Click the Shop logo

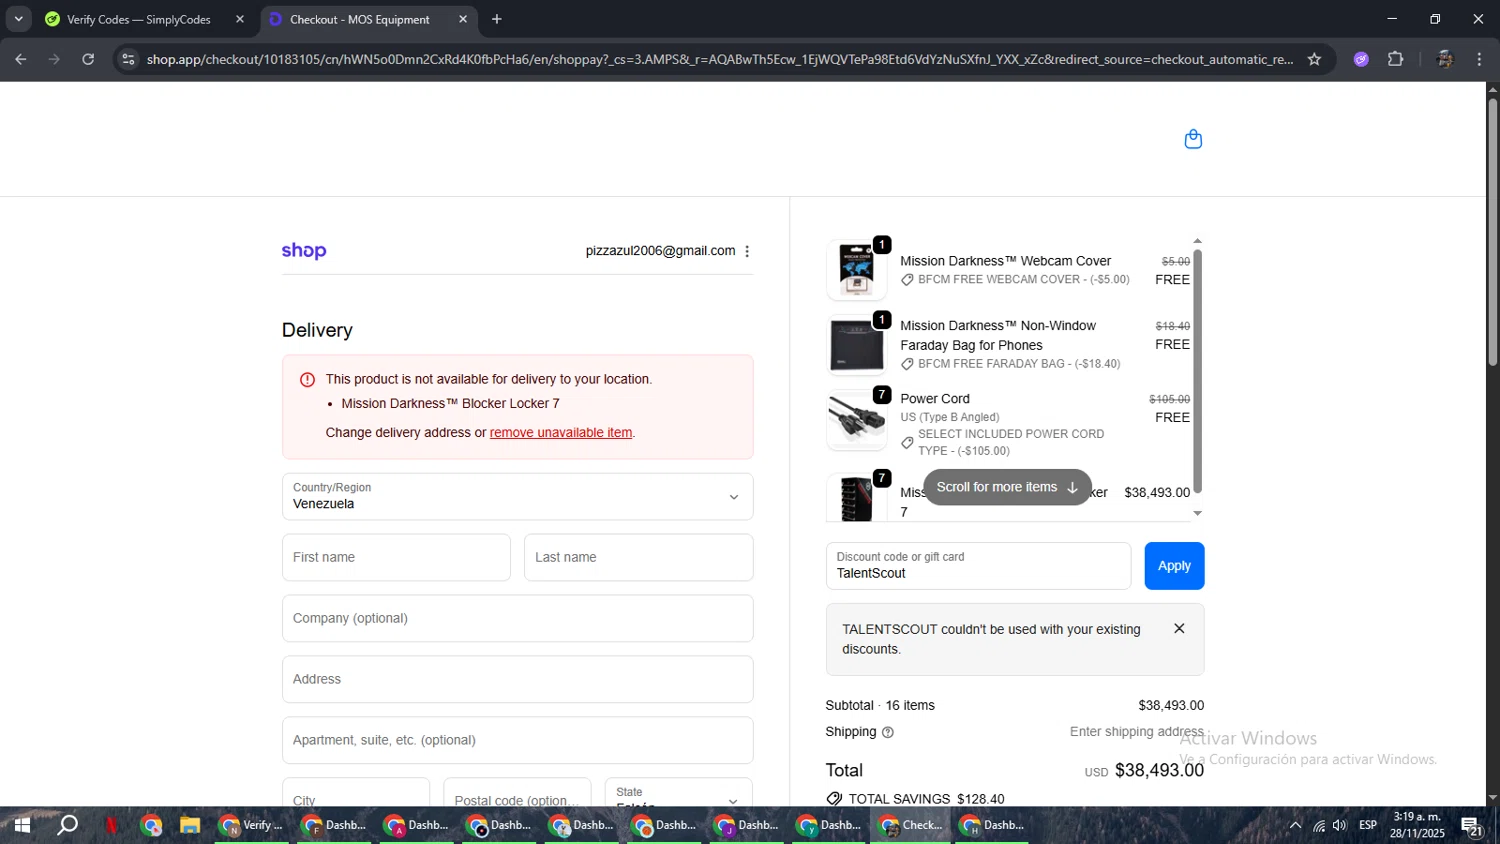tap(304, 251)
